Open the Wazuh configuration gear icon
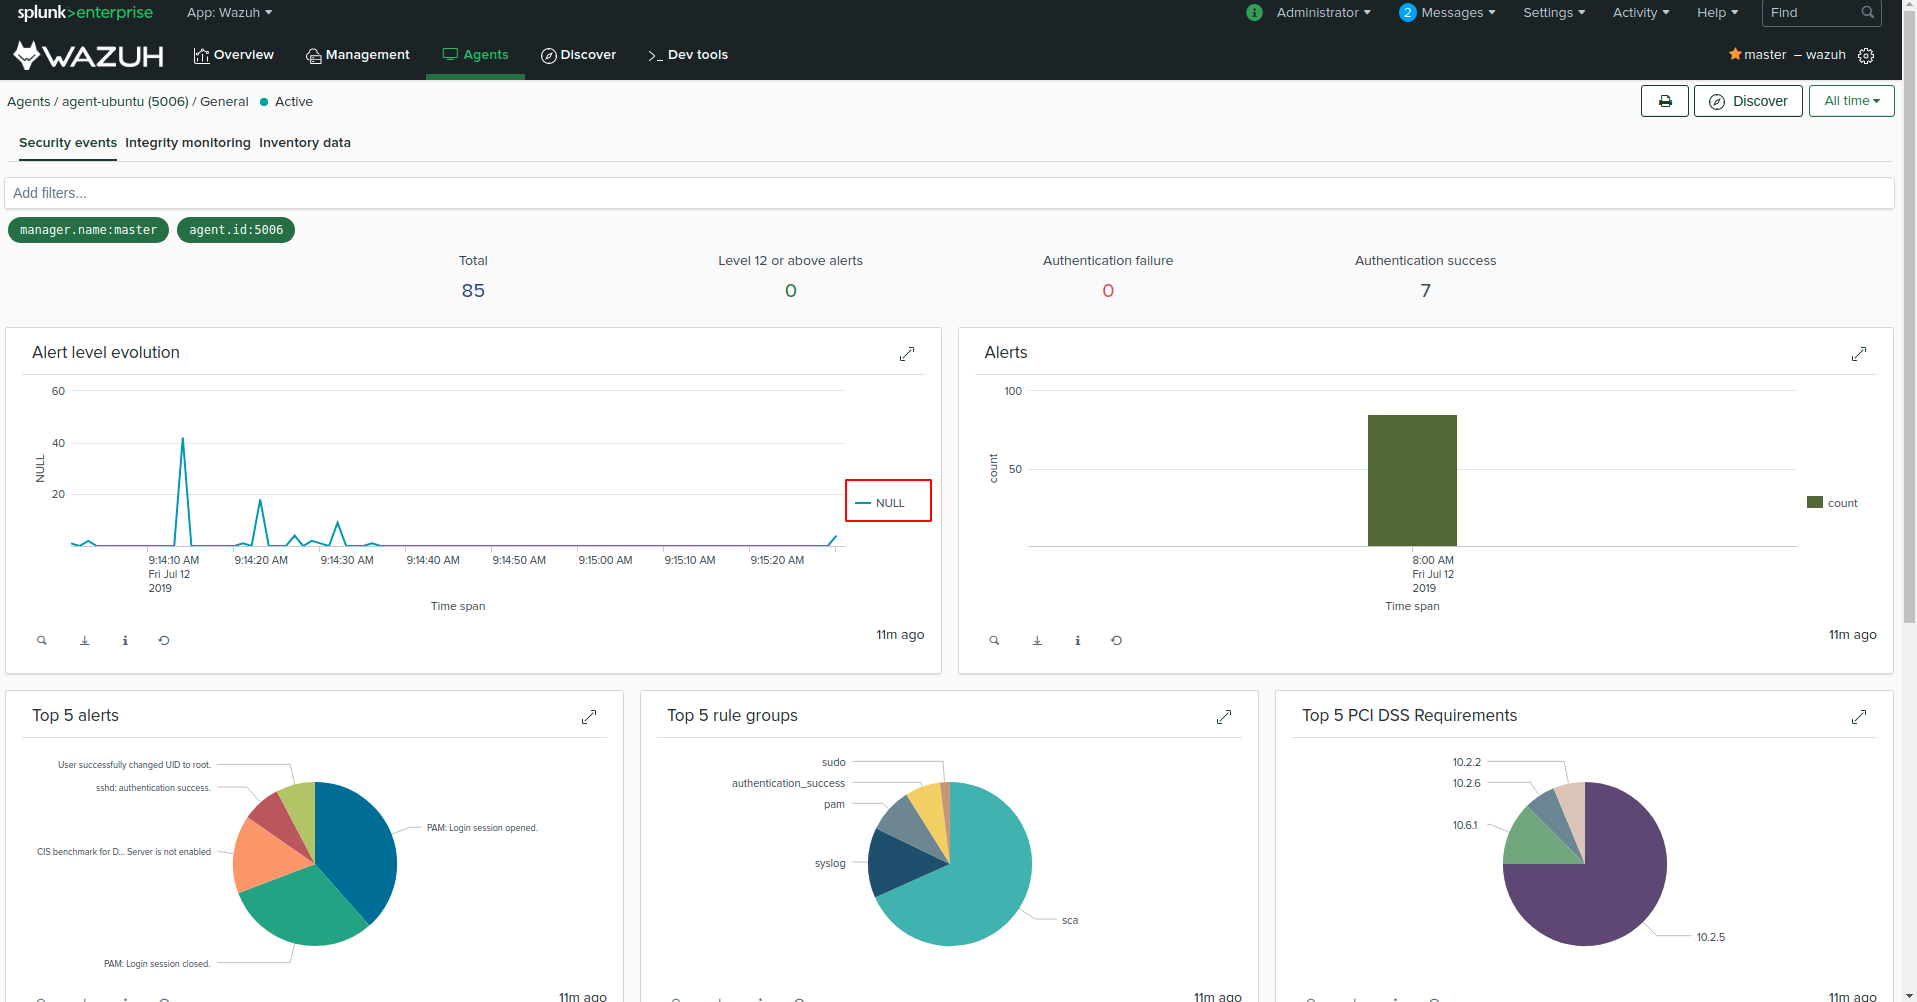The image size is (1917, 1002). 1866,55
